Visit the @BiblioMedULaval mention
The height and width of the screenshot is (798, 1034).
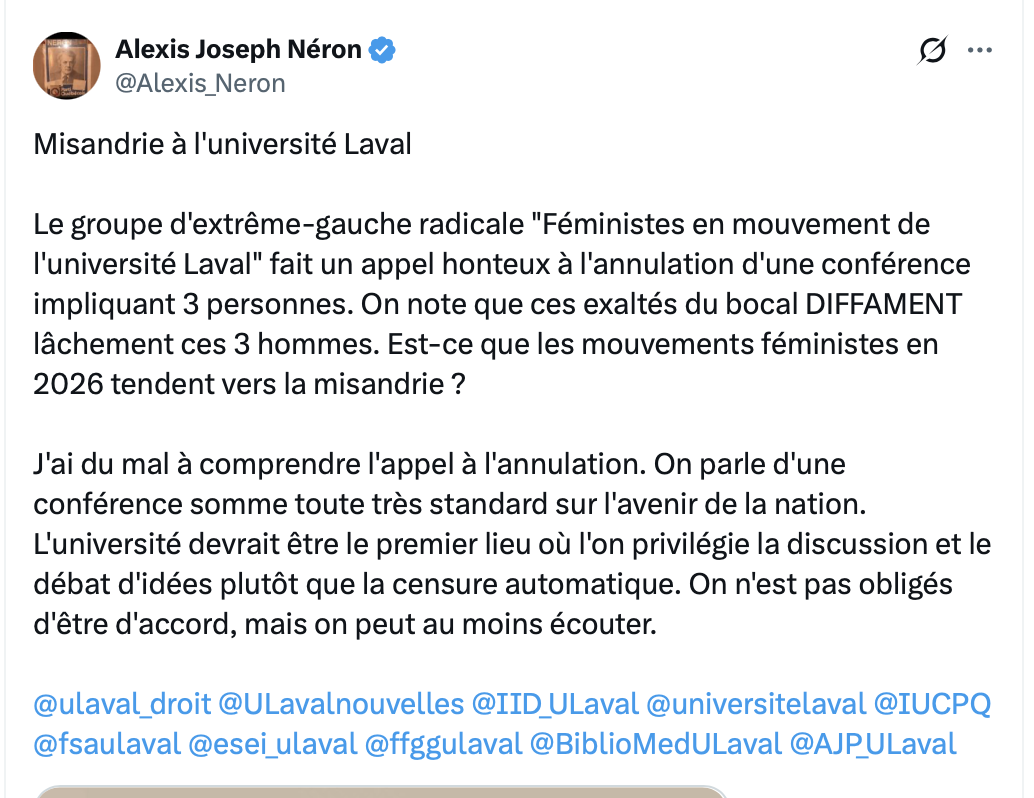(x=655, y=743)
